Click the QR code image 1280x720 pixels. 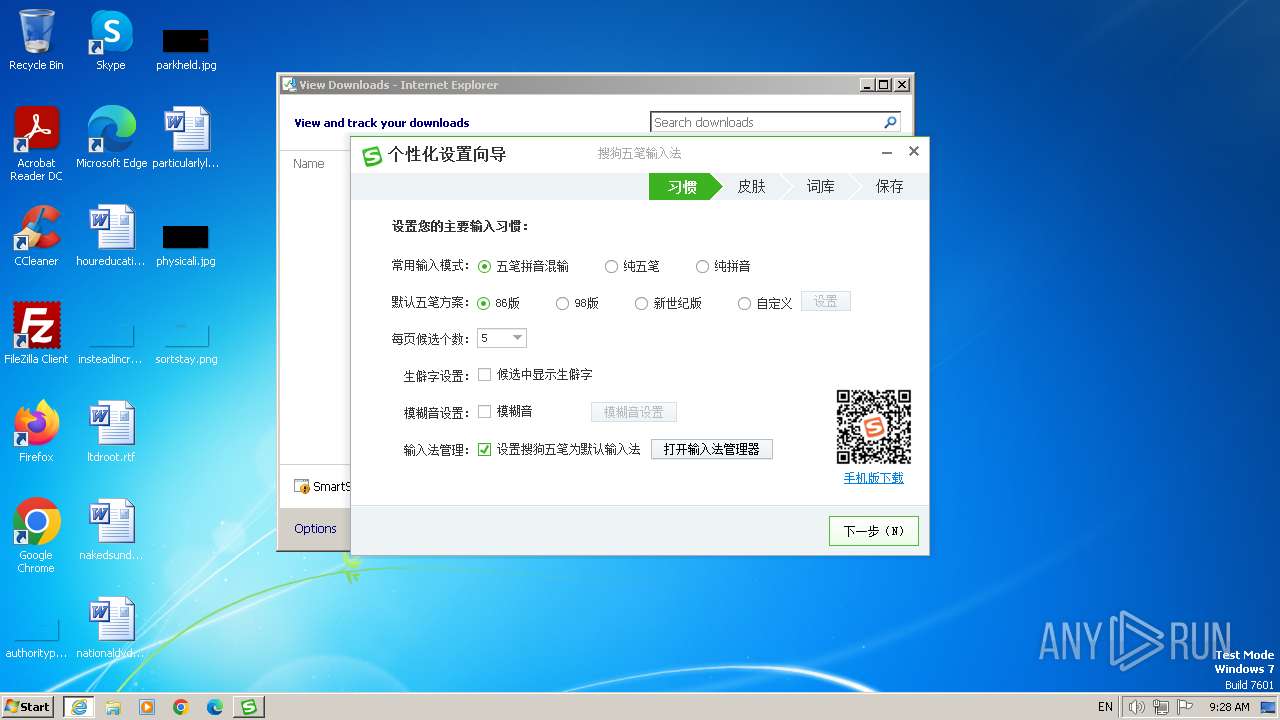(x=874, y=427)
